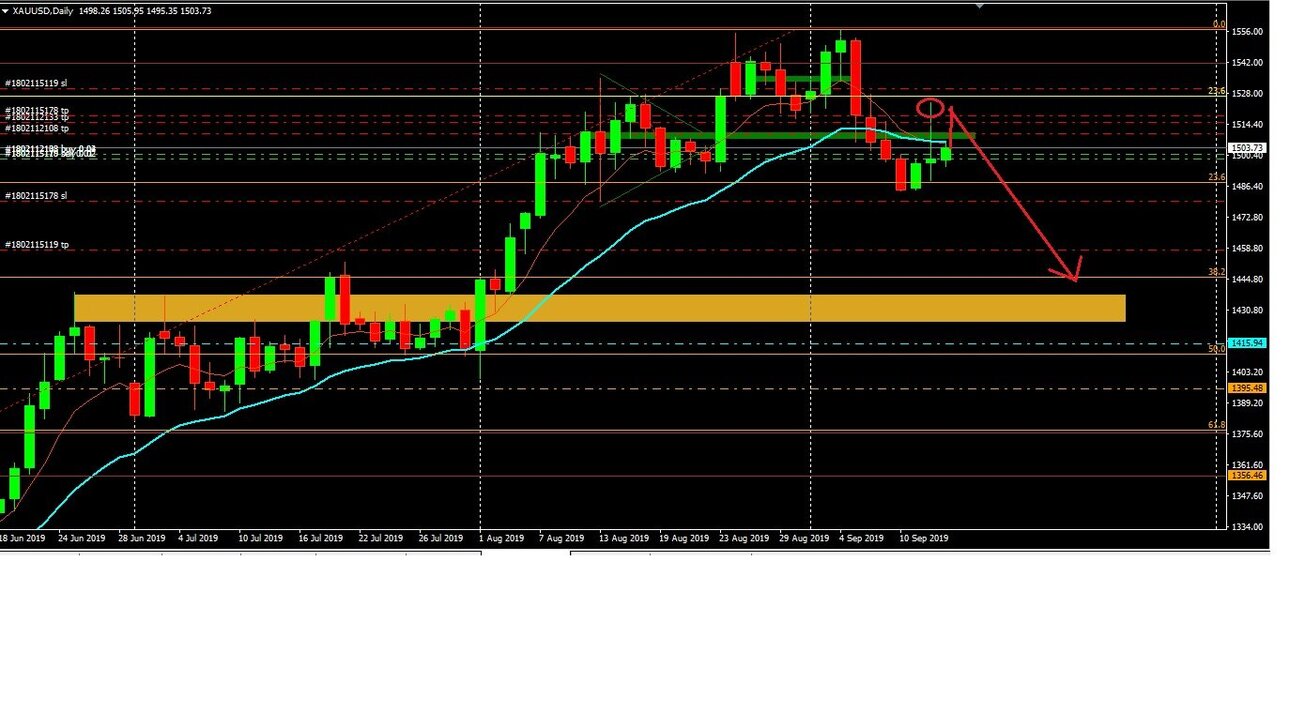Click the 23 Aug 2019 date label
1290x713 pixels.
[742, 538]
